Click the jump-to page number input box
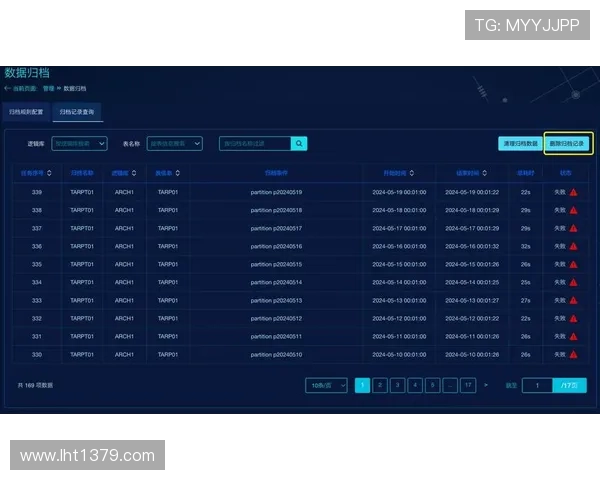 (537, 385)
